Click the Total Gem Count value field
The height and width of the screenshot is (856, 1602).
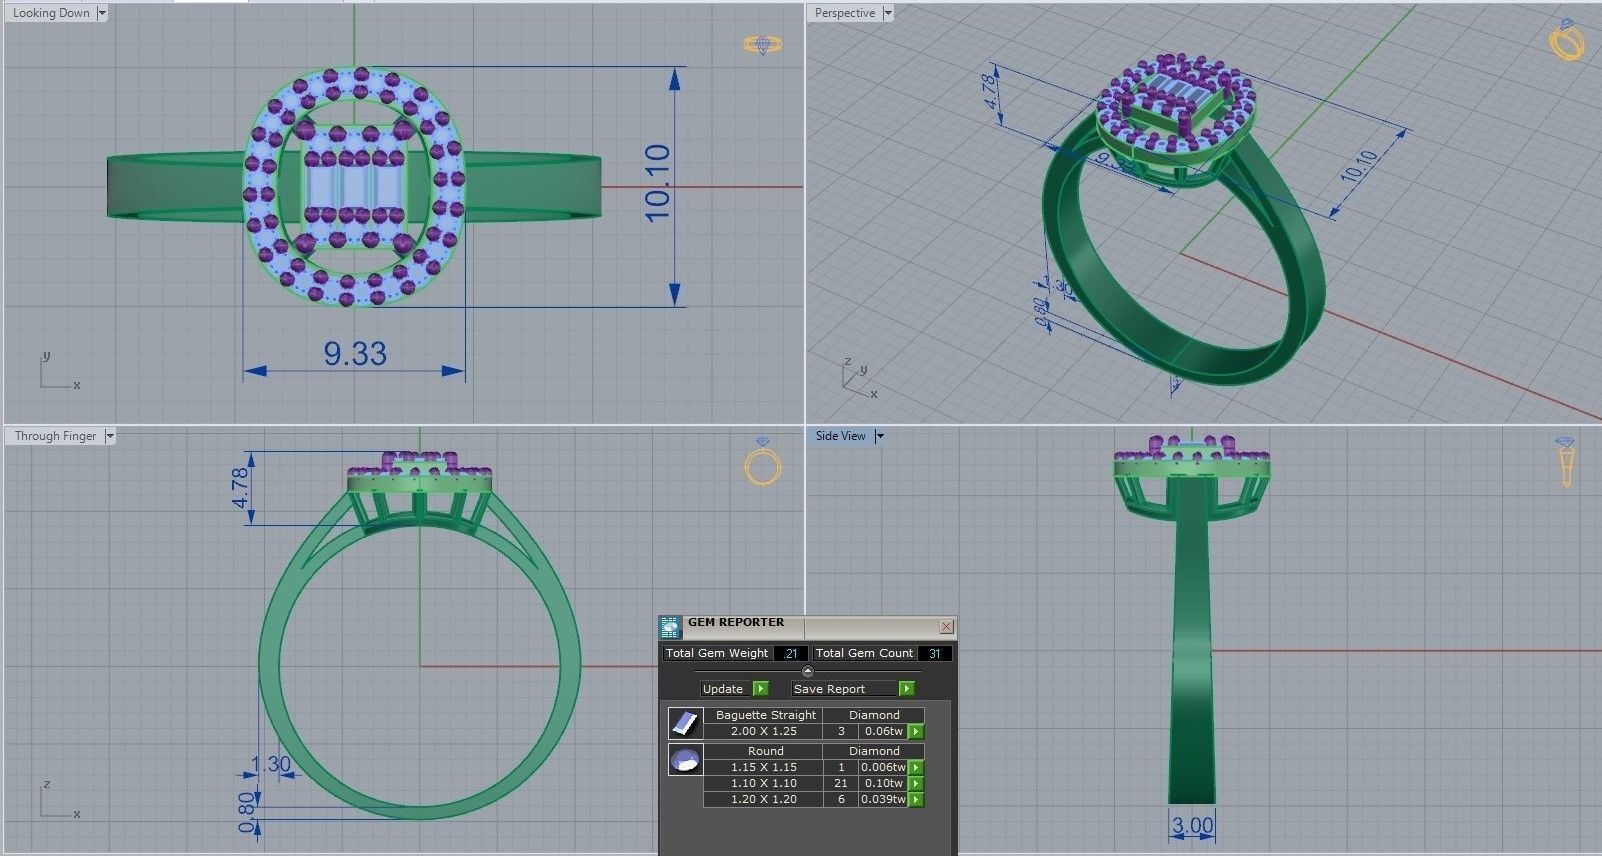[x=935, y=653]
